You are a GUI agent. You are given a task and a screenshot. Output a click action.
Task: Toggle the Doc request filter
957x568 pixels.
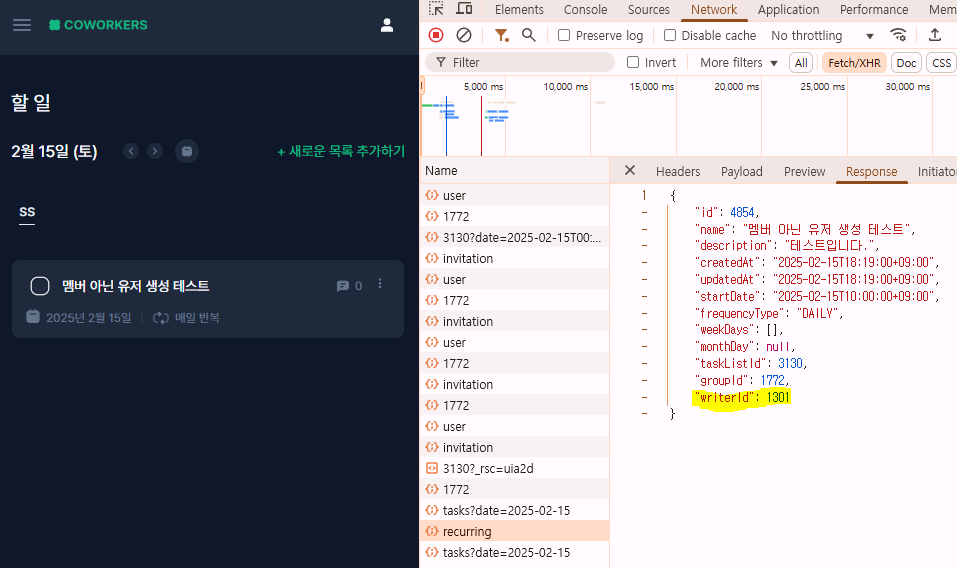pyautogui.click(x=906, y=63)
